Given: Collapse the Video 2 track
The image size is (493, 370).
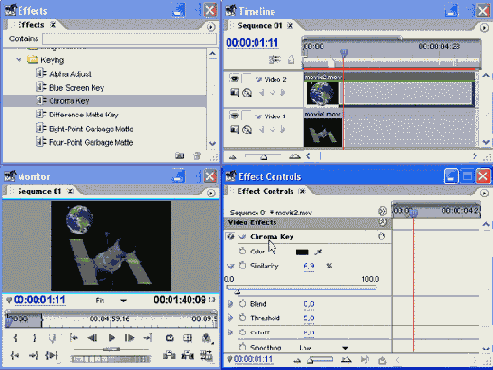Looking at the screenshot, I should click(x=258, y=80).
